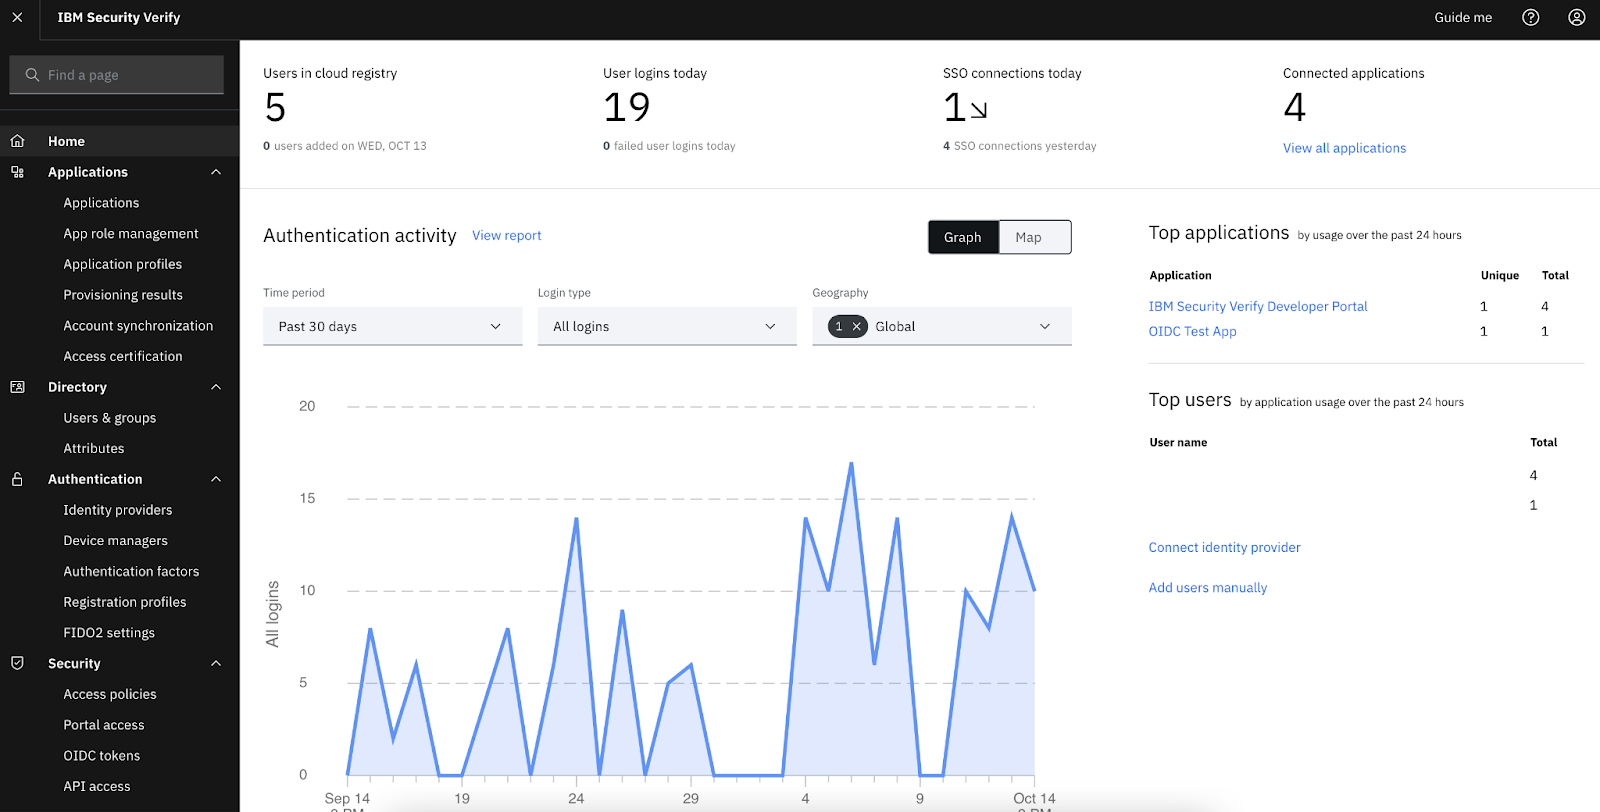
Task: Click the Sep 14 label on chart axis
Action: click(x=347, y=799)
